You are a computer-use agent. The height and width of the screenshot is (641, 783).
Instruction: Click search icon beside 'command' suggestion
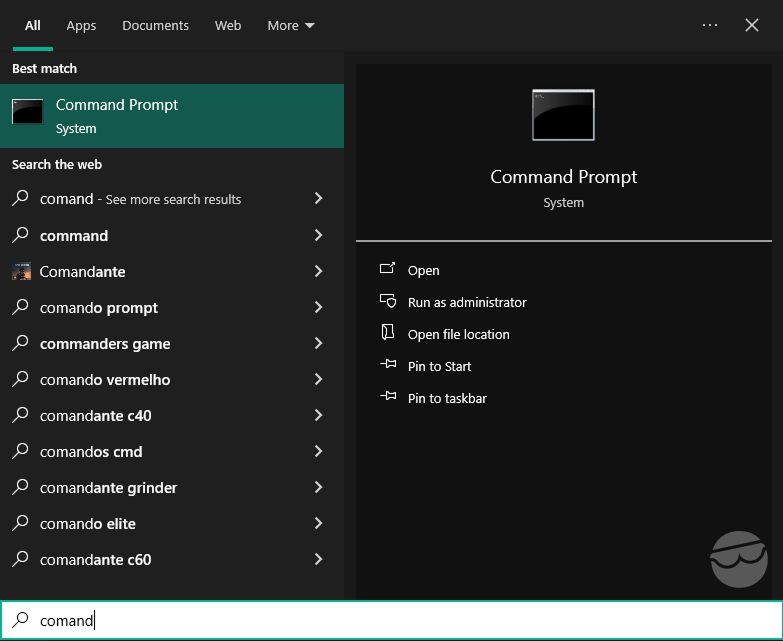[20, 235]
